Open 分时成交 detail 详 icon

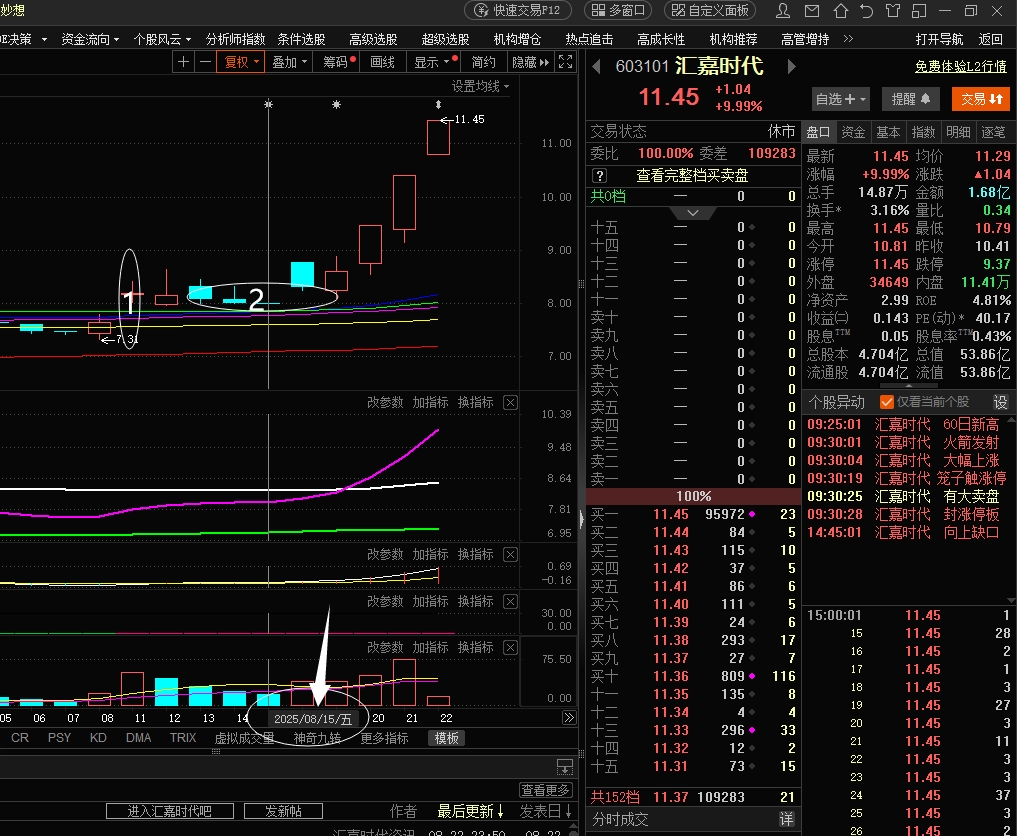(786, 819)
